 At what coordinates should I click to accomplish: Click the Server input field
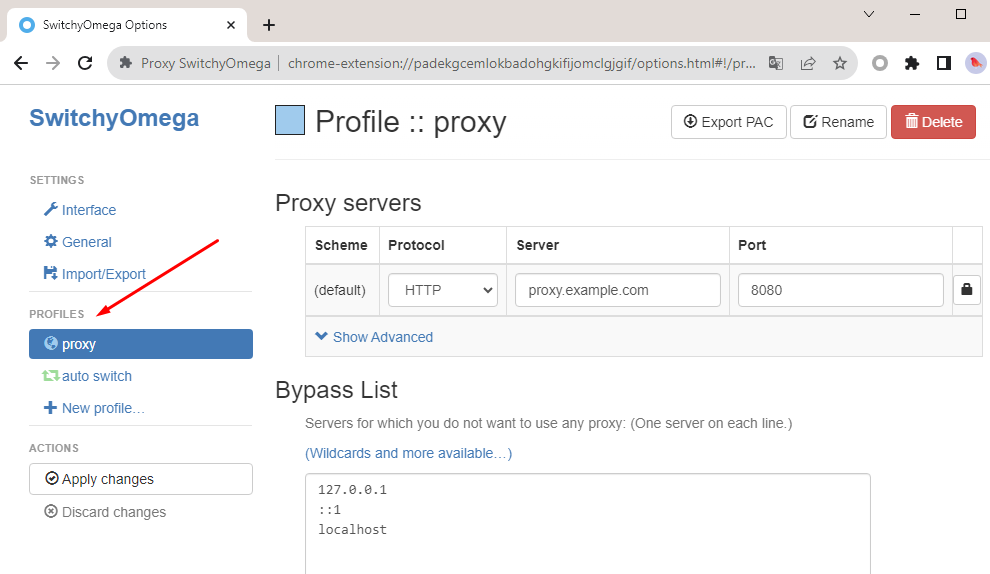(617, 290)
